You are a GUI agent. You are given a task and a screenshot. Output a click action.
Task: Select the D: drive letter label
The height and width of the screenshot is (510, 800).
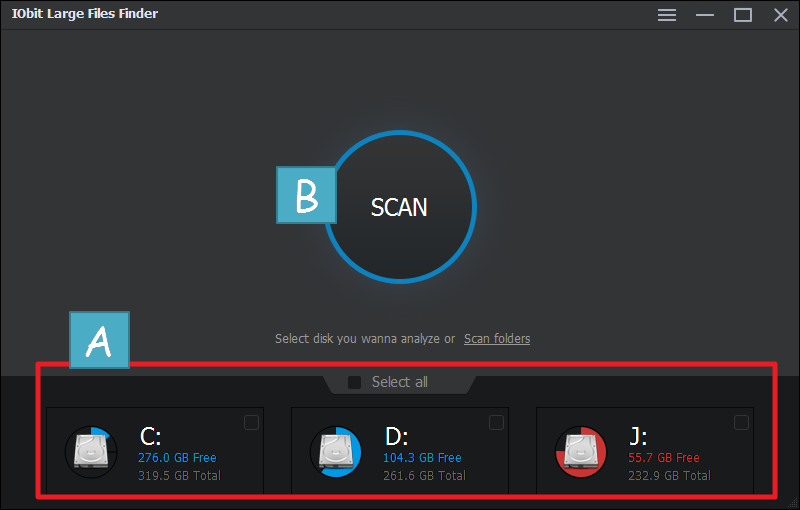(396, 436)
